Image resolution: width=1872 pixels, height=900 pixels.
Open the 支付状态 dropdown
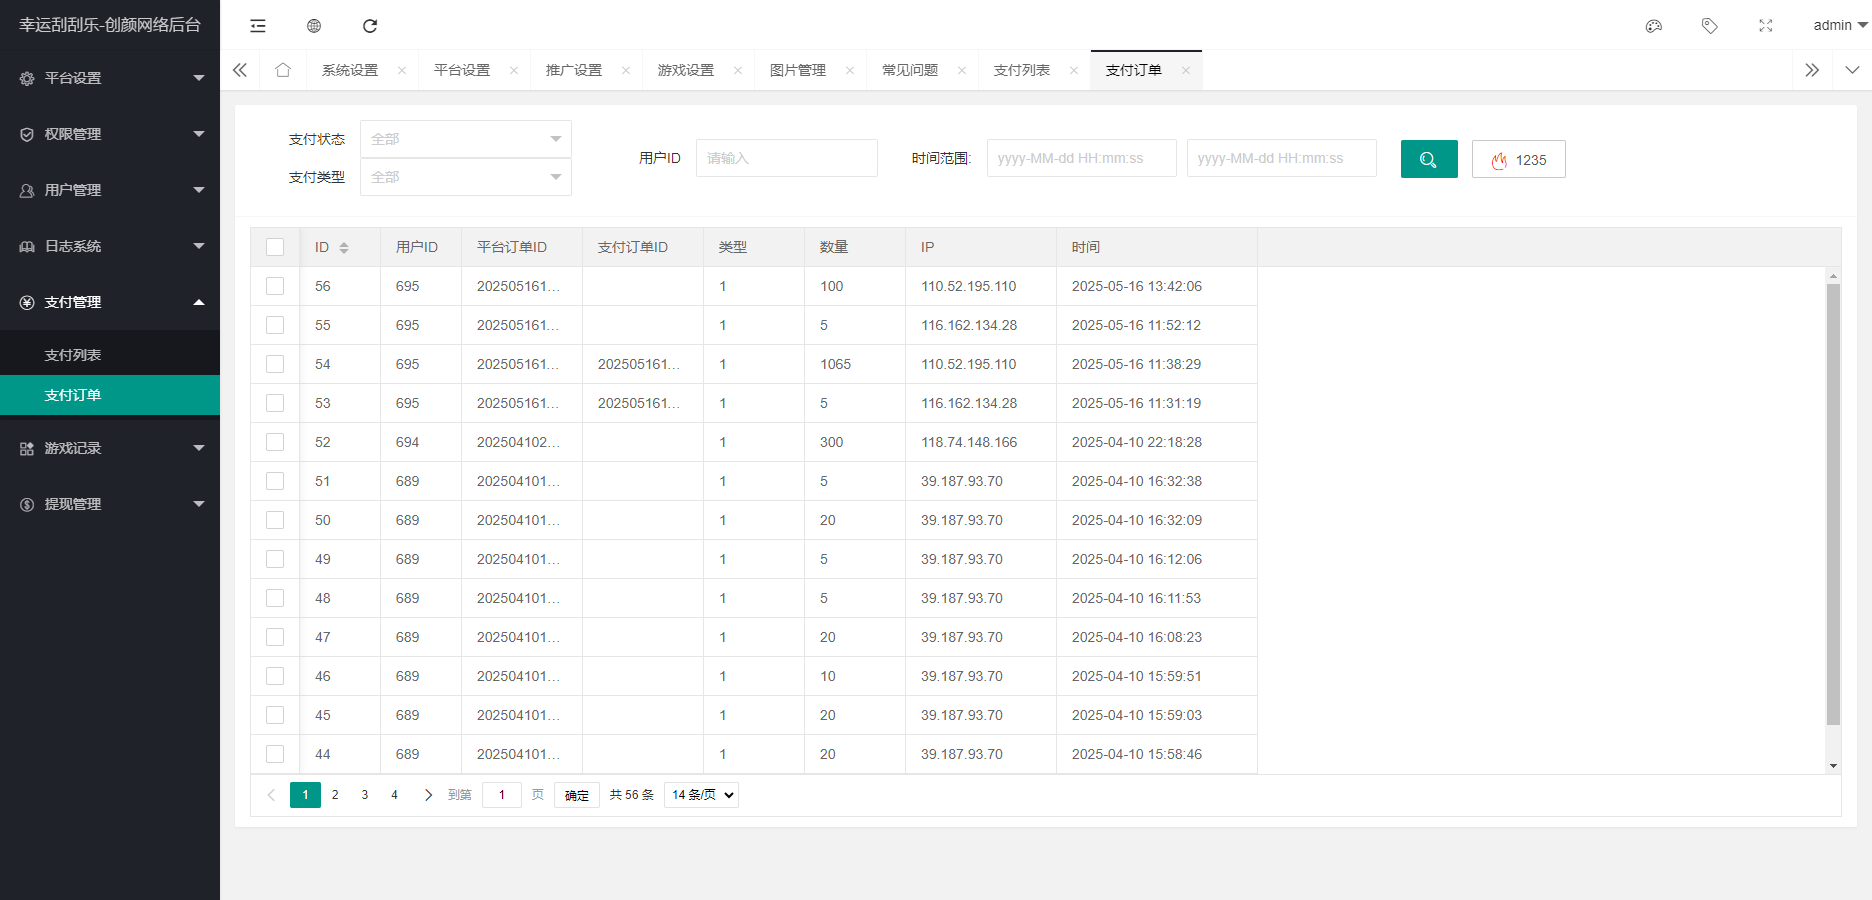(x=465, y=139)
